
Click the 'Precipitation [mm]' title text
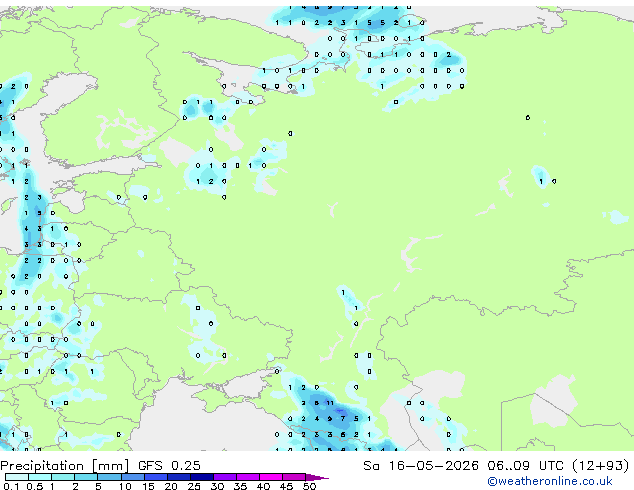65,466
